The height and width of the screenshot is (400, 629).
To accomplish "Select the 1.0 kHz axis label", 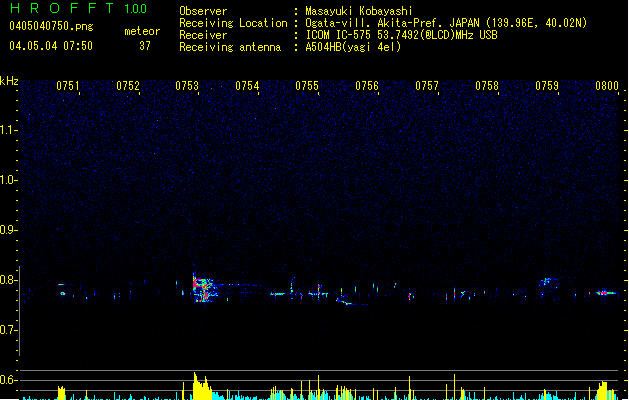I will tap(8, 180).
